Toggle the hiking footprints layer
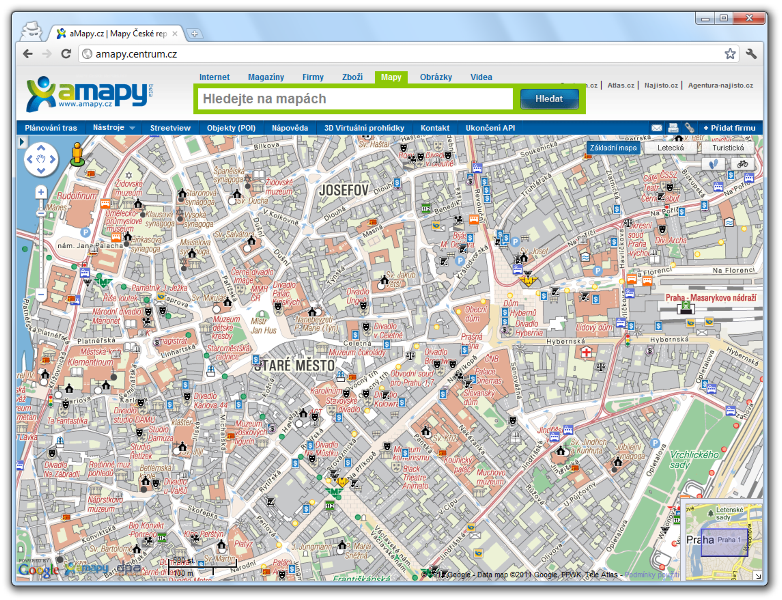Screen dimensions: 782x600 point(713,164)
